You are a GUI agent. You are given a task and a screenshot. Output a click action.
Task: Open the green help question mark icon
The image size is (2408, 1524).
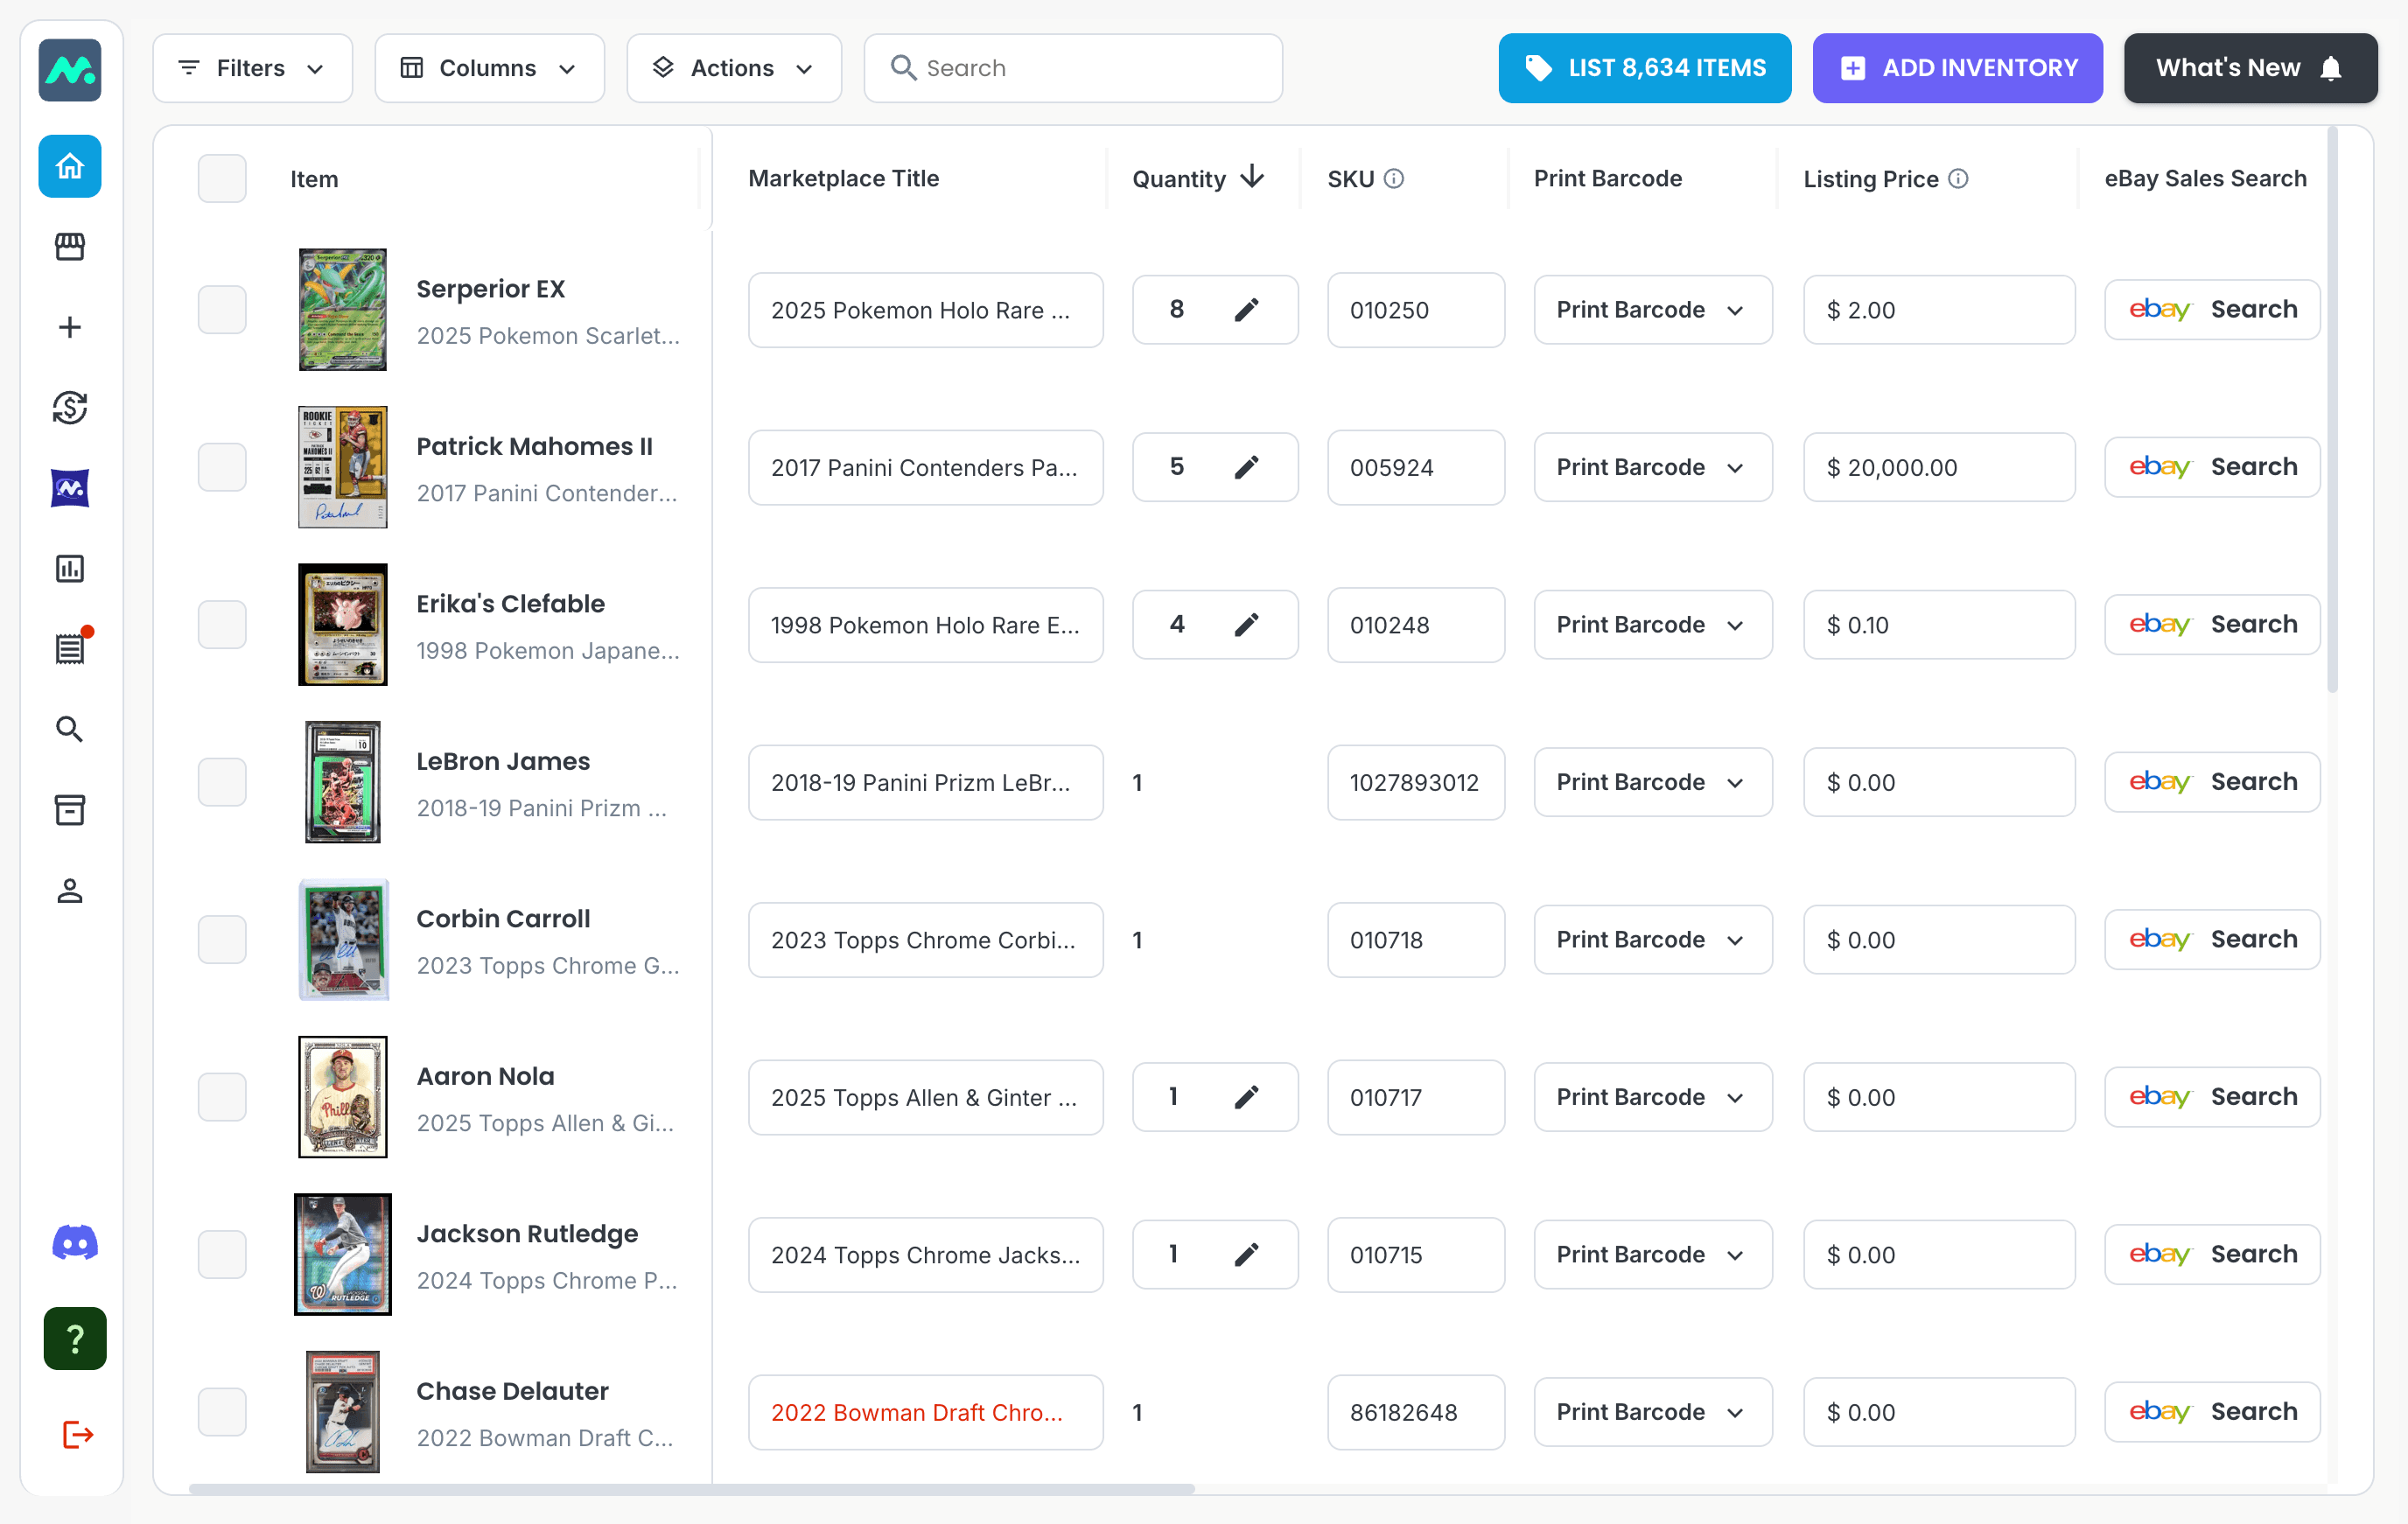coord(75,1338)
